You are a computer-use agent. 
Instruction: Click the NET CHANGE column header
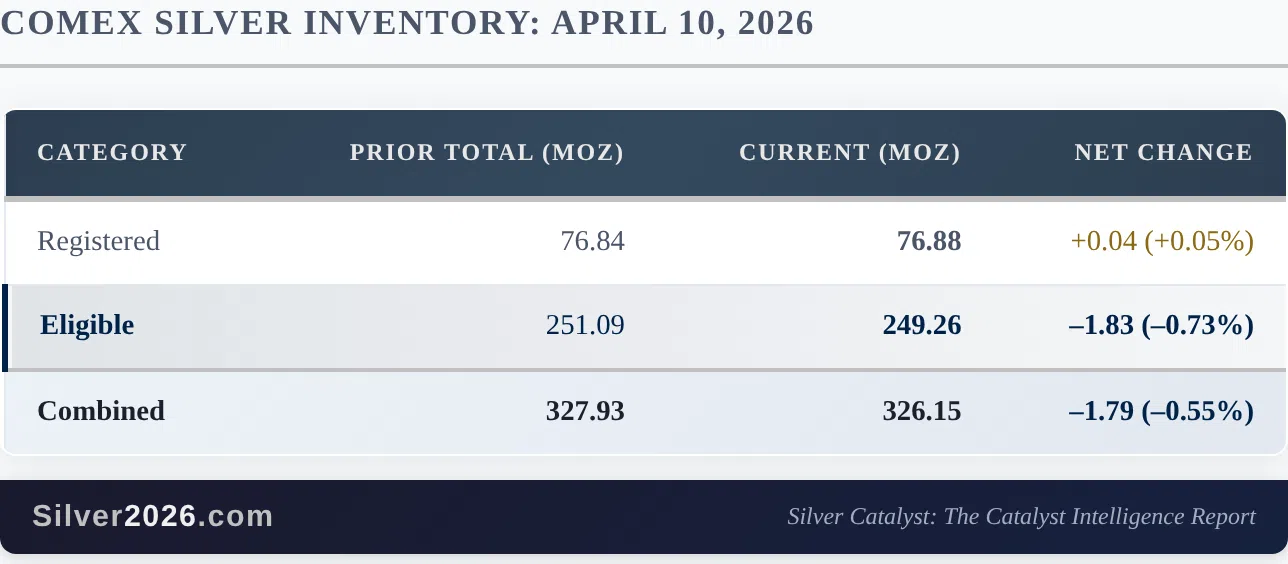point(1163,152)
